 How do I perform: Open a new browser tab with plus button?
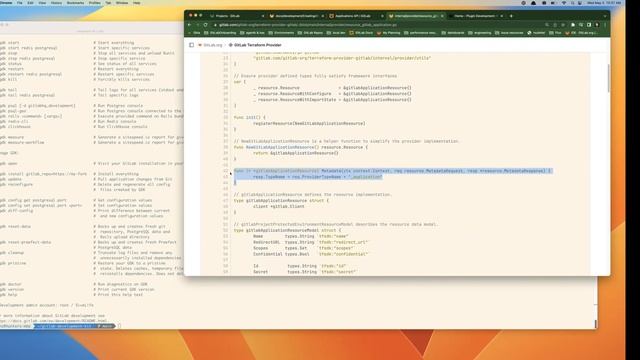tap(511, 16)
